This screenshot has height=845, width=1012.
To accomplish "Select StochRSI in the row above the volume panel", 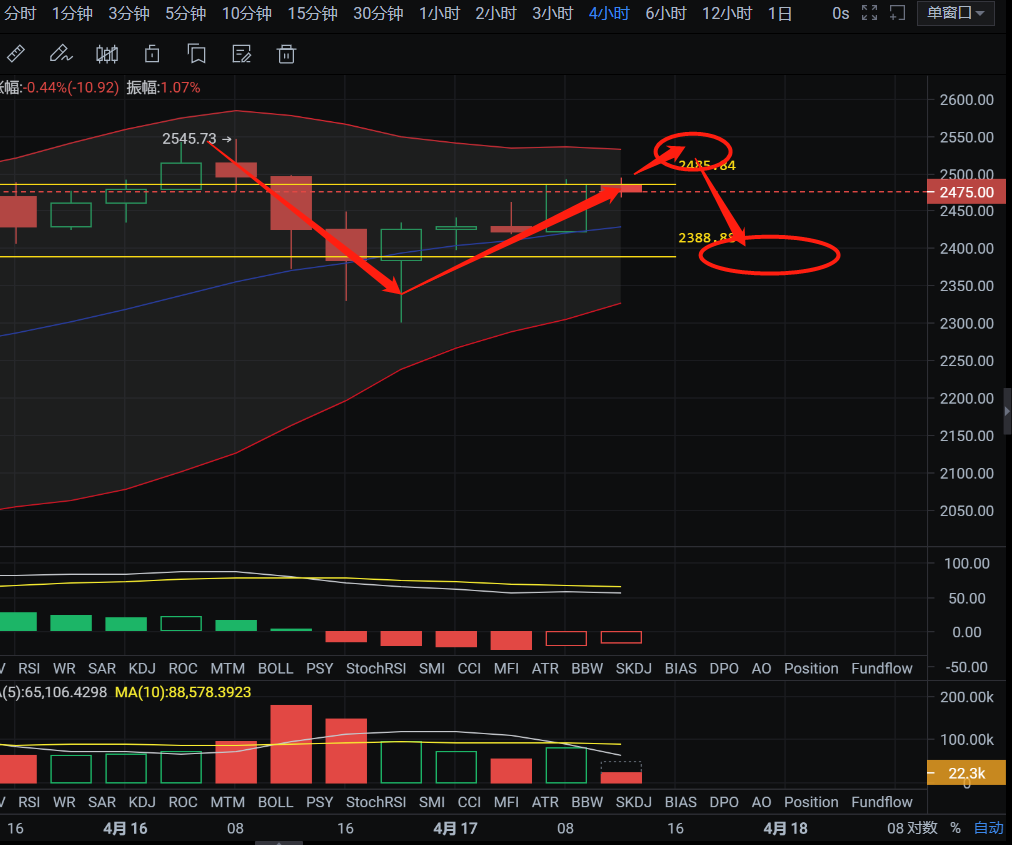I will click(x=376, y=668).
